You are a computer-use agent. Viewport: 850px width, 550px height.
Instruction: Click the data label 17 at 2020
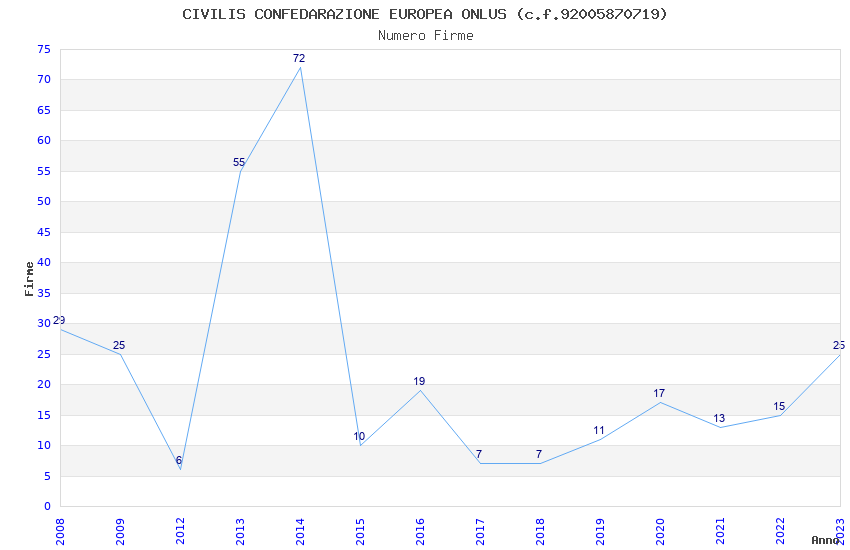pyautogui.click(x=659, y=394)
